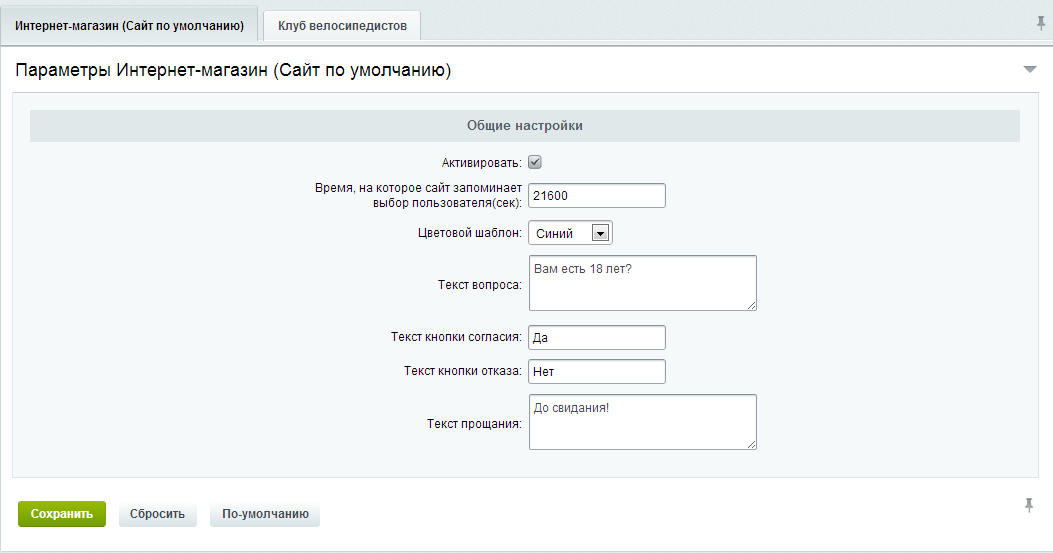Click the green Сохранить button

[62, 514]
